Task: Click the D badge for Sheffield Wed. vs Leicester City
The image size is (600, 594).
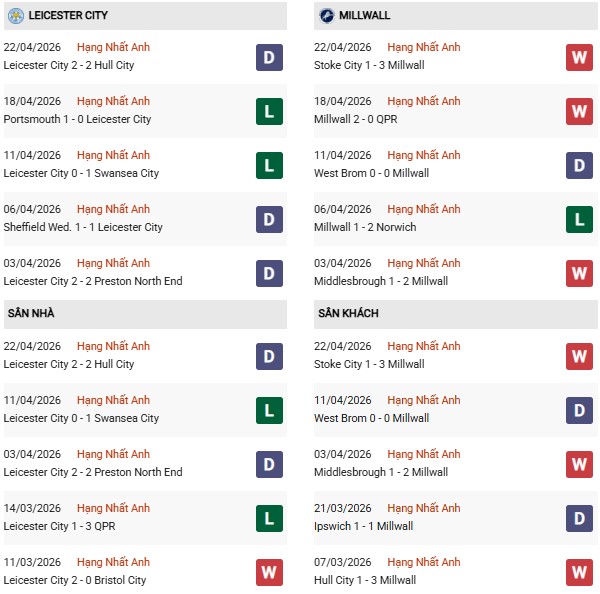Action: 268,219
